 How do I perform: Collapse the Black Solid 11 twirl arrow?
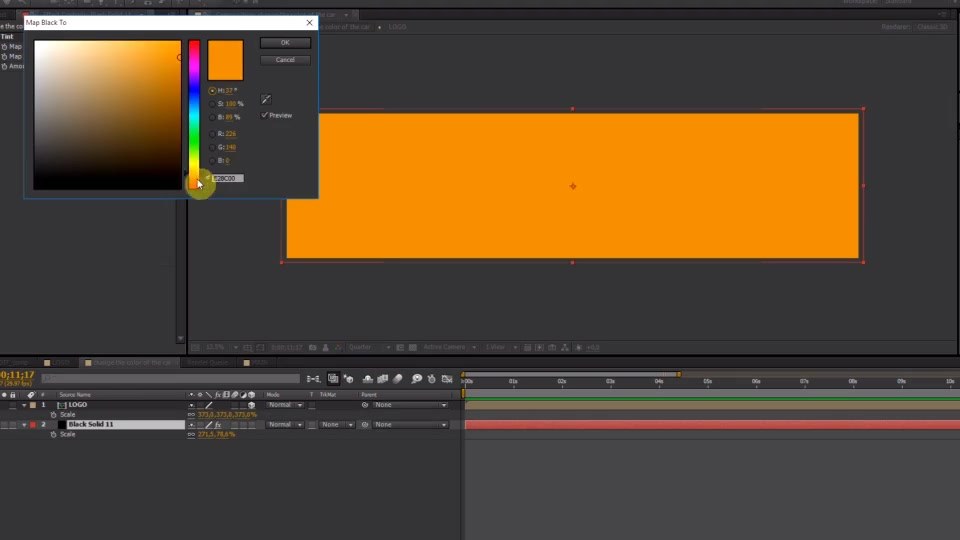coord(24,424)
